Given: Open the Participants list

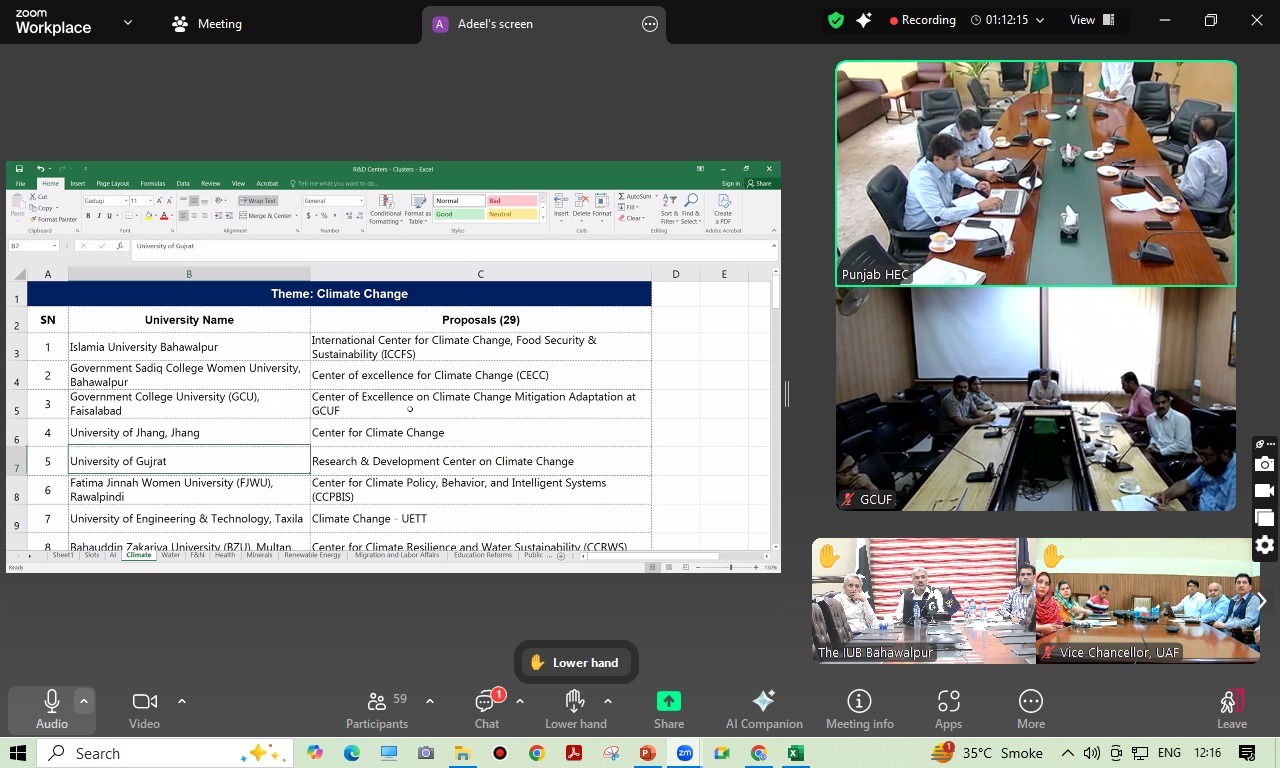Looking at the screenshot, I should pos(377,709).
